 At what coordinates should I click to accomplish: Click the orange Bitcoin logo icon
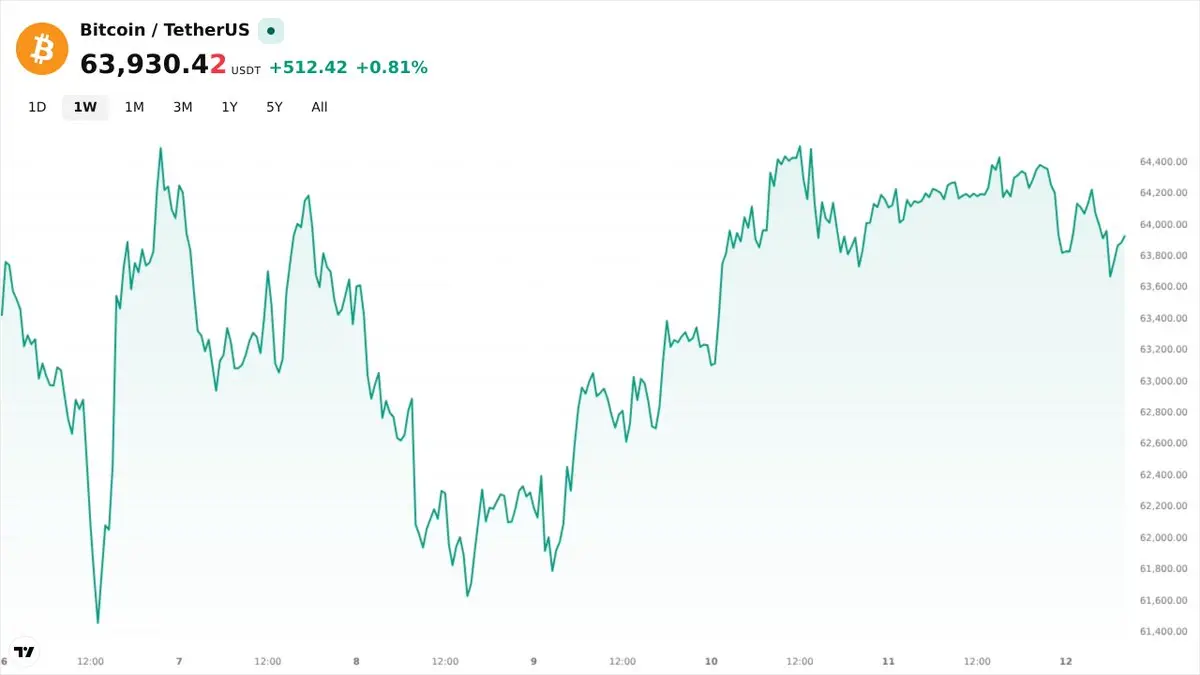pos(42,48)
